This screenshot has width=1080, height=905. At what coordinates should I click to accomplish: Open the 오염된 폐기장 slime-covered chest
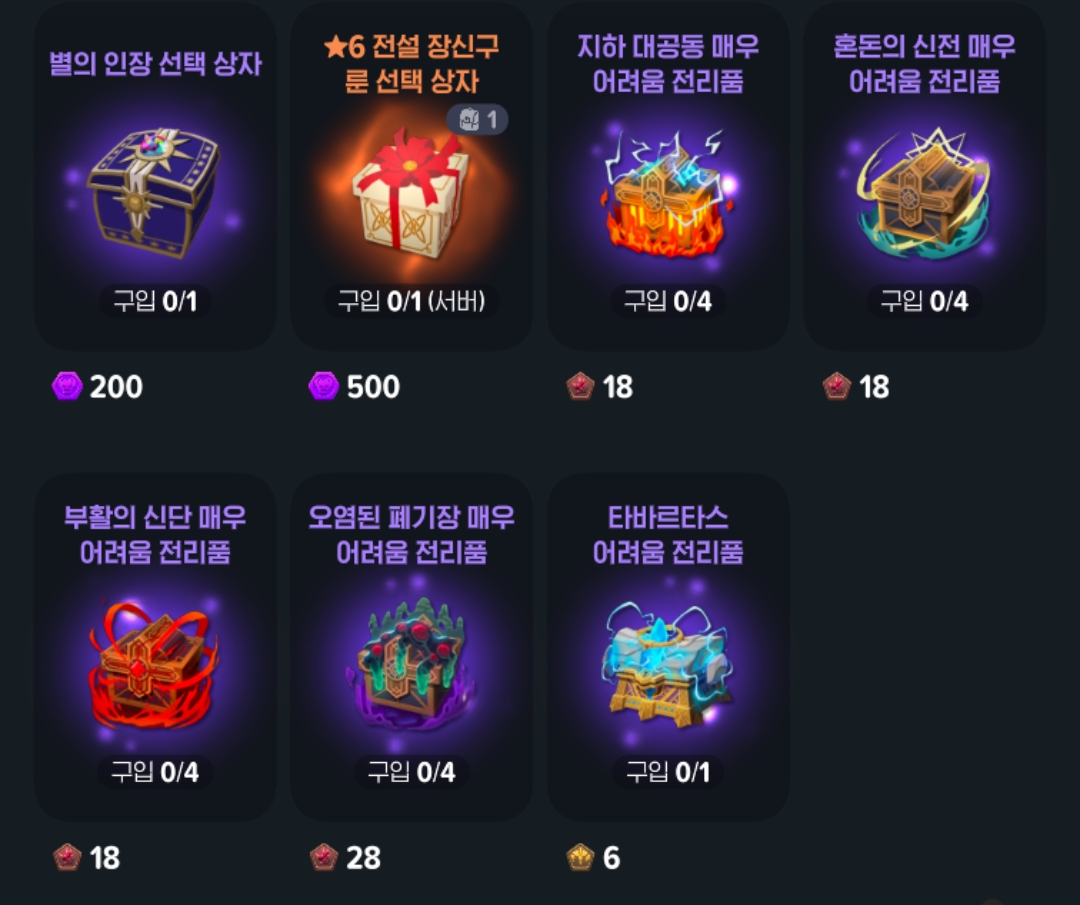pos(412,665)
